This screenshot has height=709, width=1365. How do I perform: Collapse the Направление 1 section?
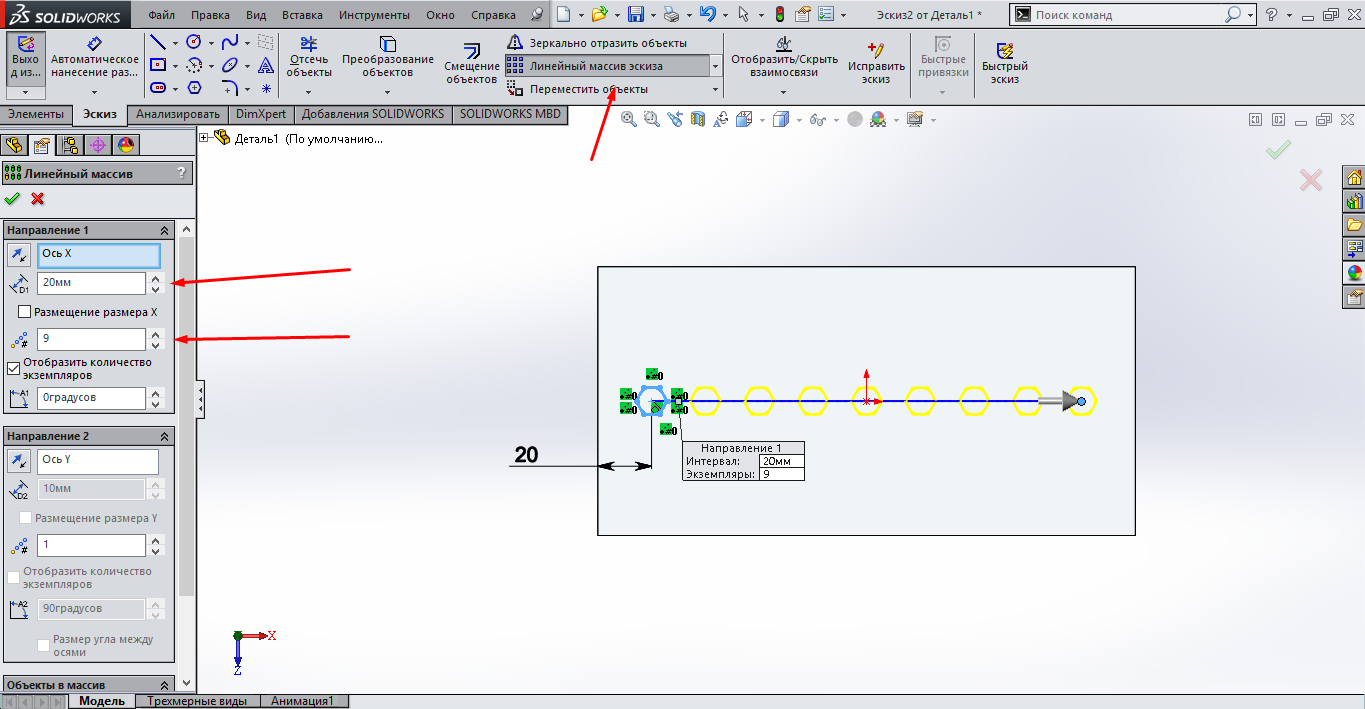[165, 230]
